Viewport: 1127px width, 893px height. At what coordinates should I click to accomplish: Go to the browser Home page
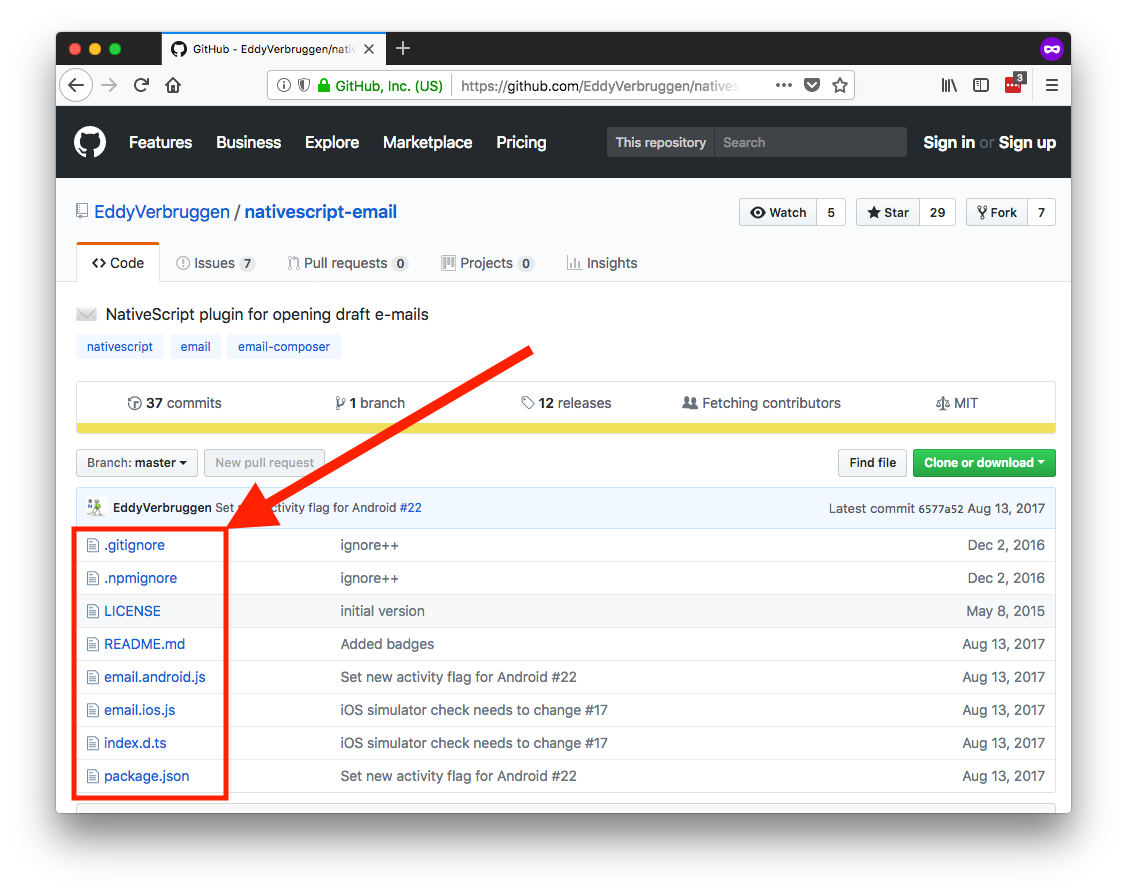pos(173,86)
